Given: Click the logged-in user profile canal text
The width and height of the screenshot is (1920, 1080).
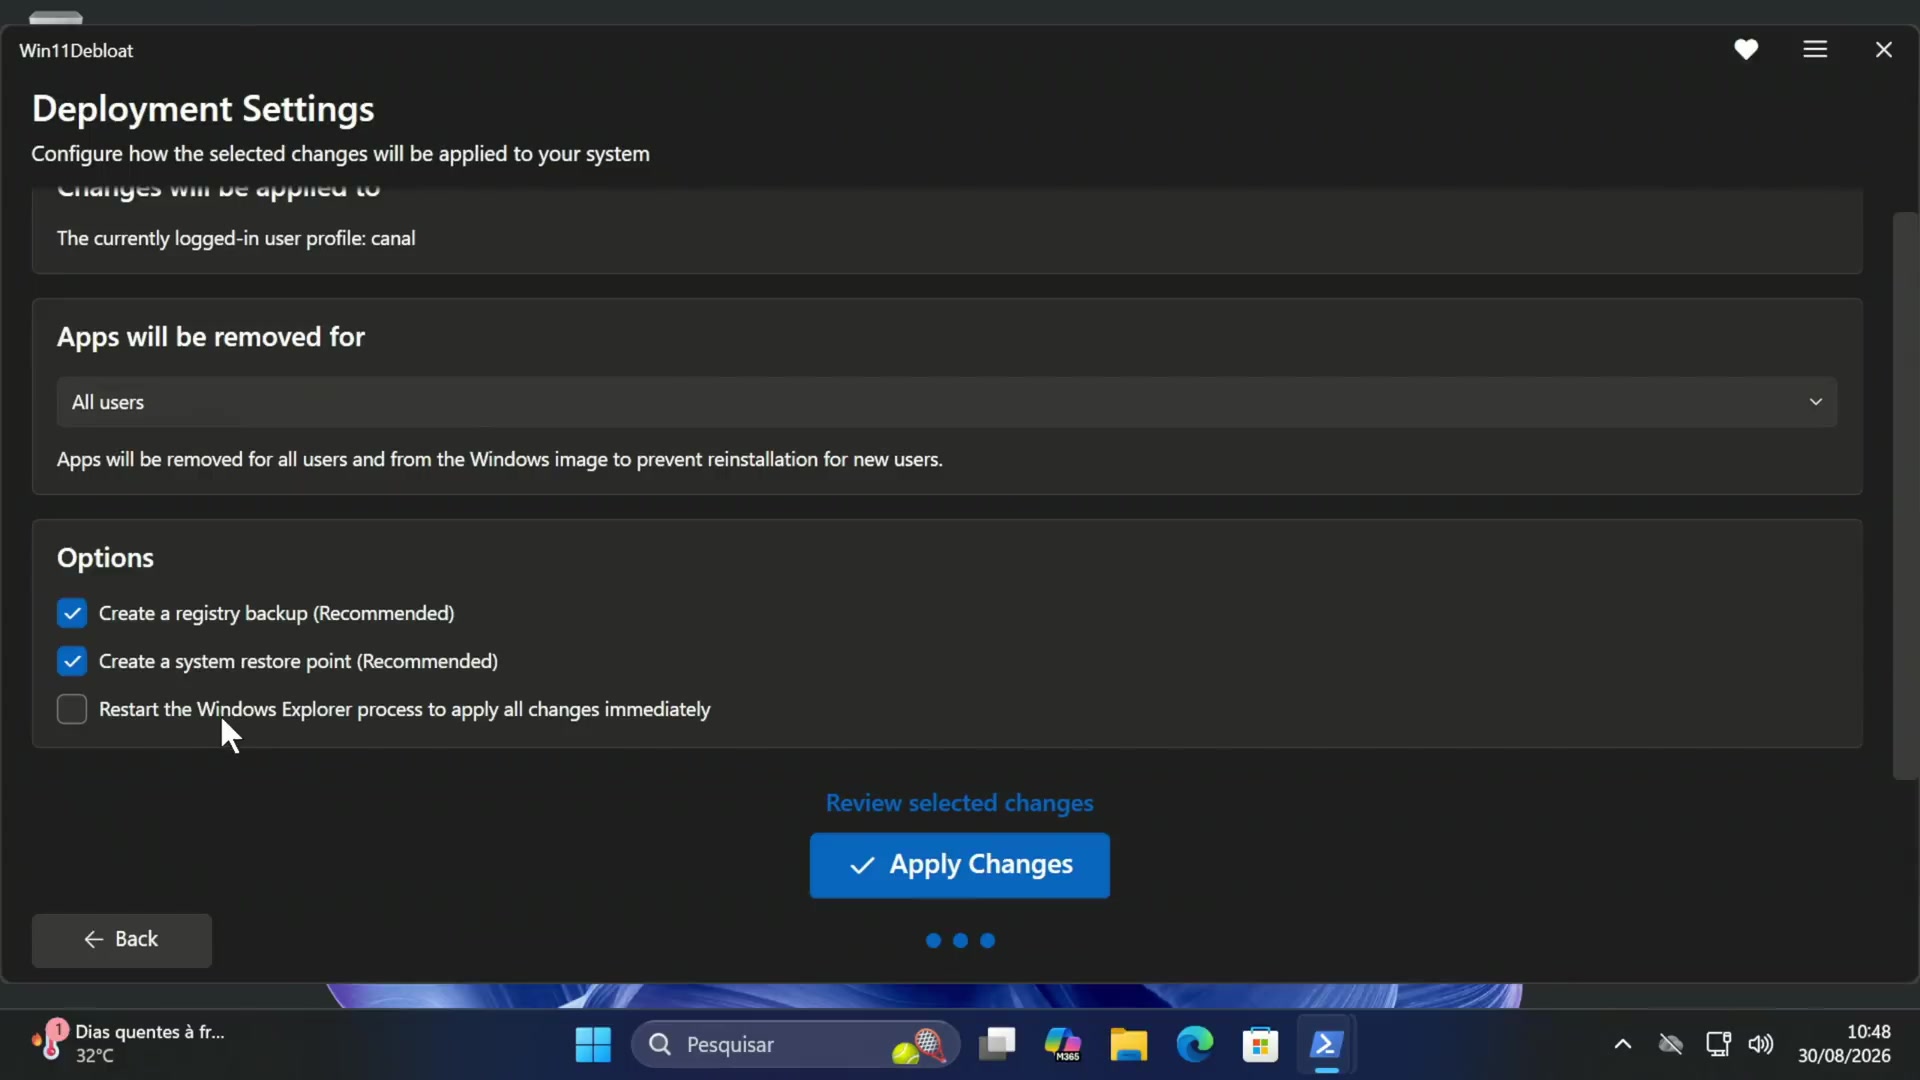Looking at the screenshot, I should [x=236, y=238].
